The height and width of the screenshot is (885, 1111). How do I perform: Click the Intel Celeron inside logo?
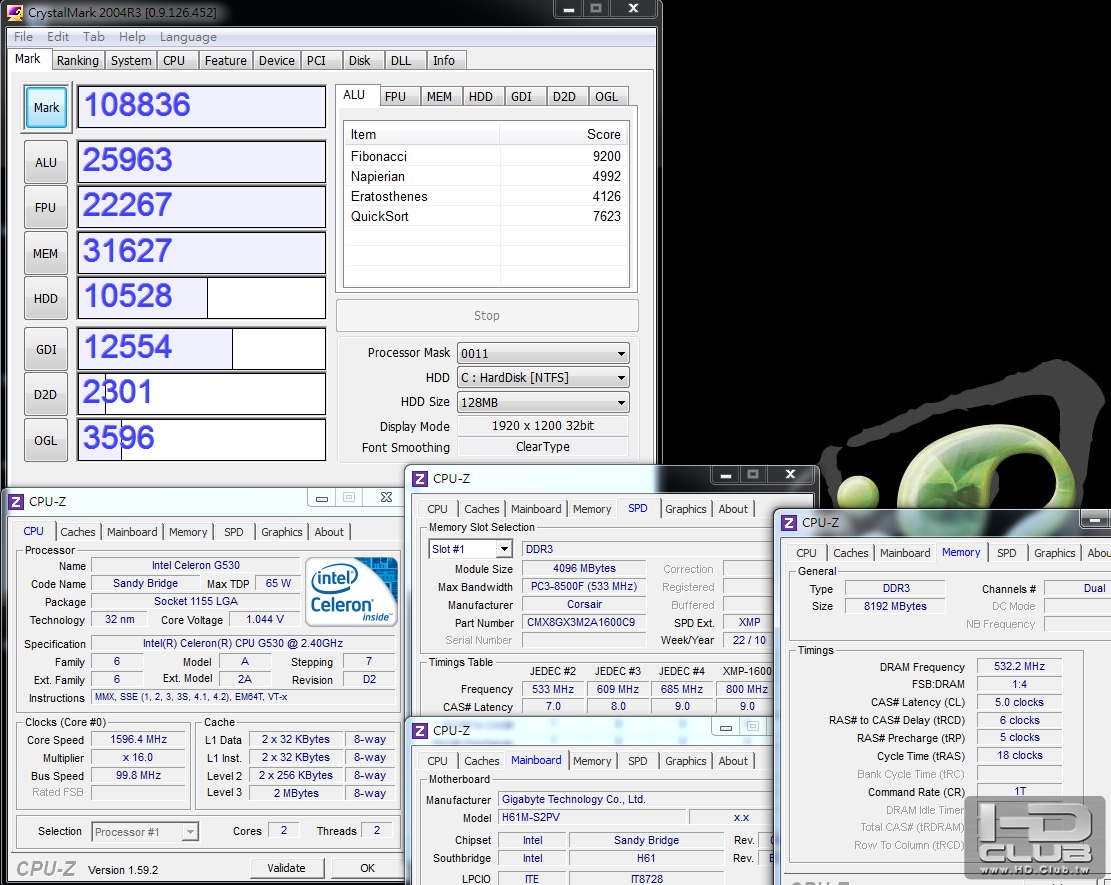[351, 592]
